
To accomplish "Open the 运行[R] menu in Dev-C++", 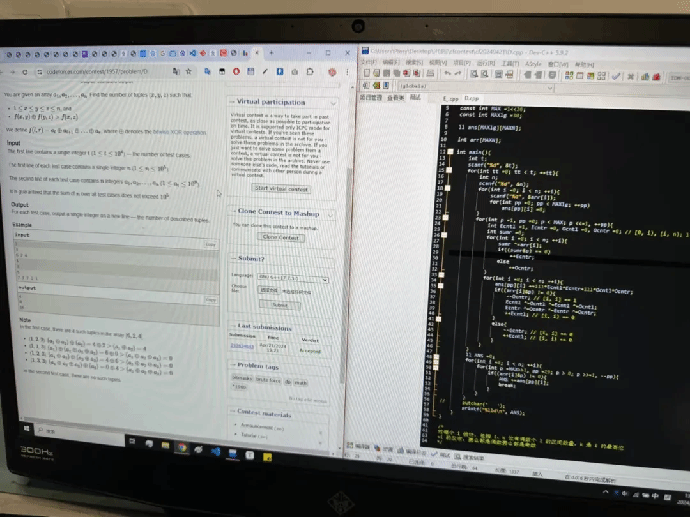I will (x=486, y=63).
